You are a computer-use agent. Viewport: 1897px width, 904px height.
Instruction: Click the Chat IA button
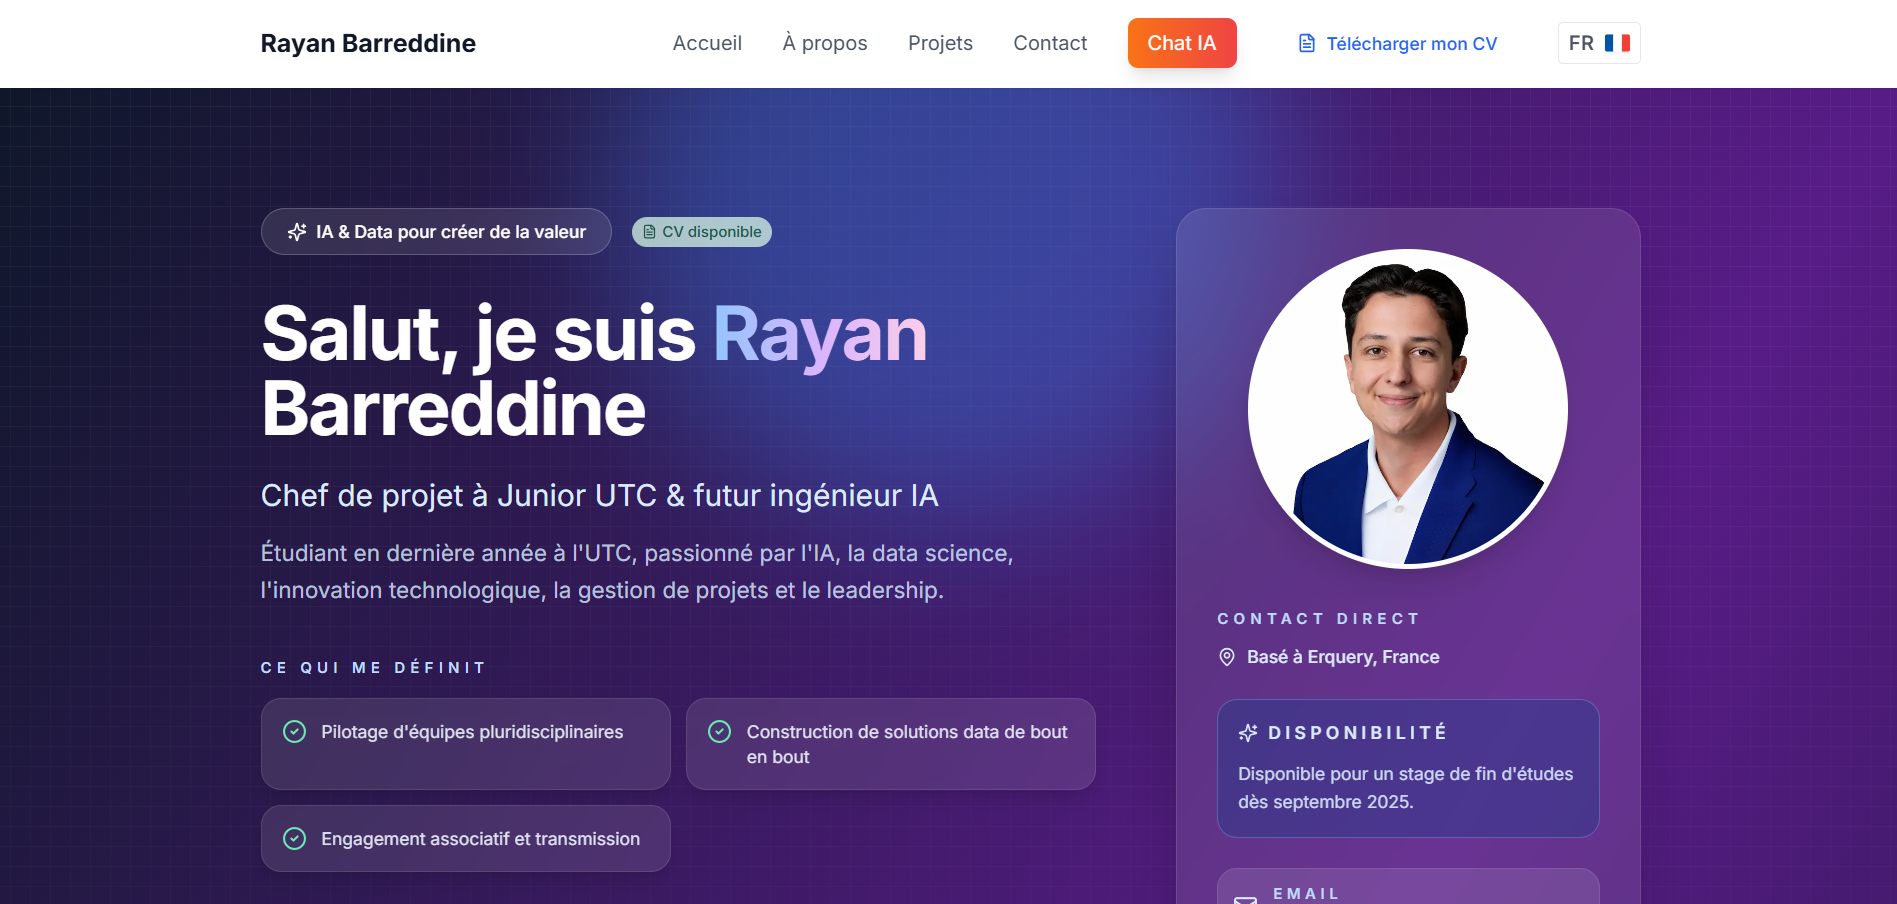point(1182,43)
